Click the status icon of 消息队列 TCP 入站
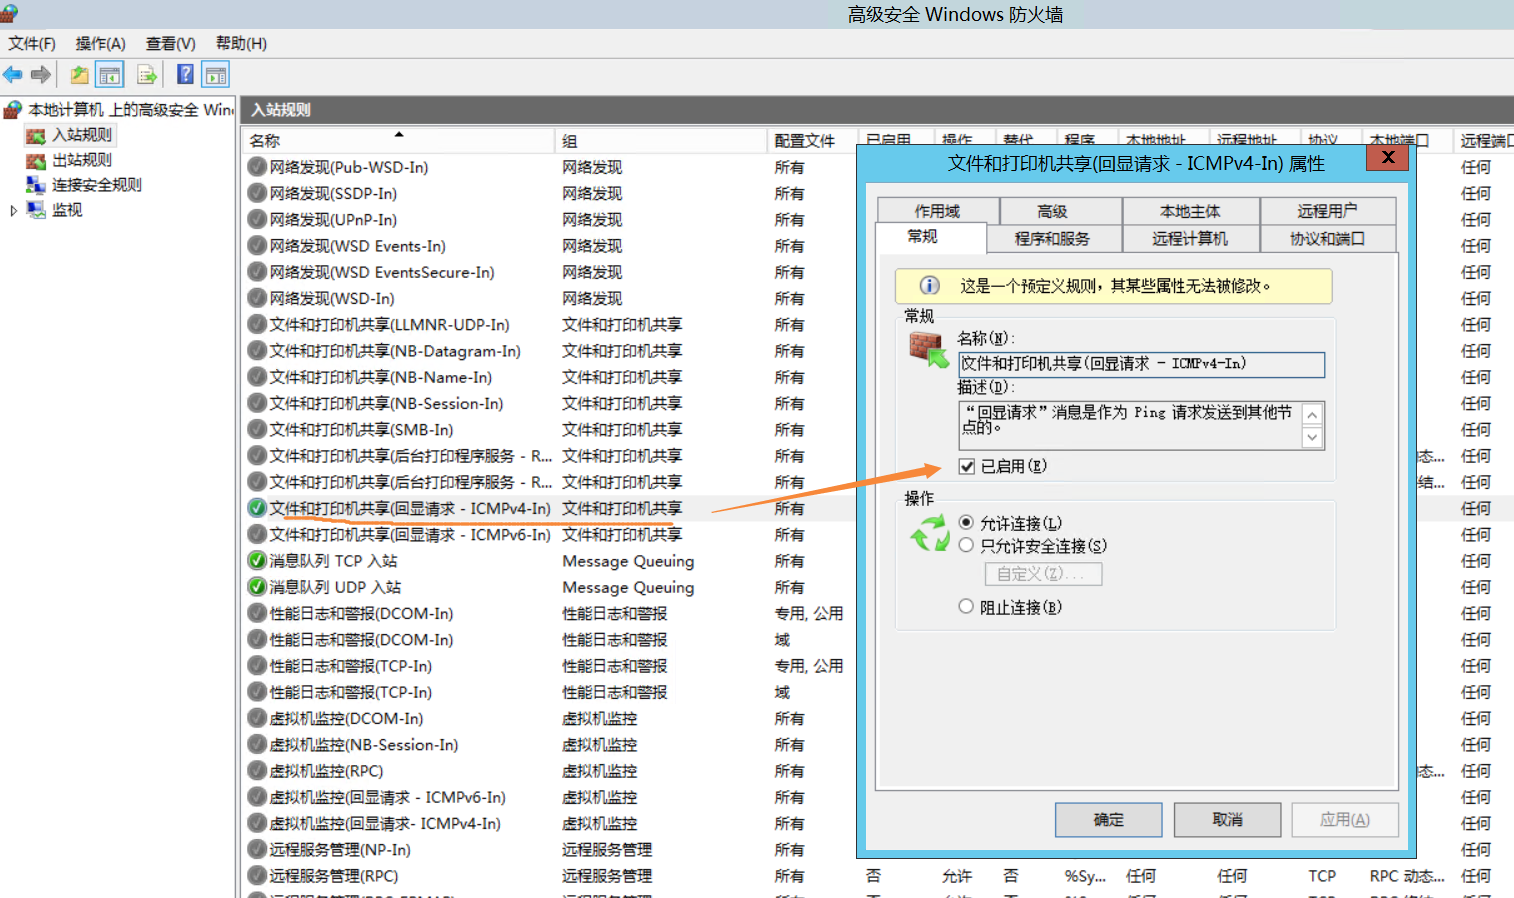The height and width of the screenshot is (898, 1514). pyautogui.click(x=257, y=561)
